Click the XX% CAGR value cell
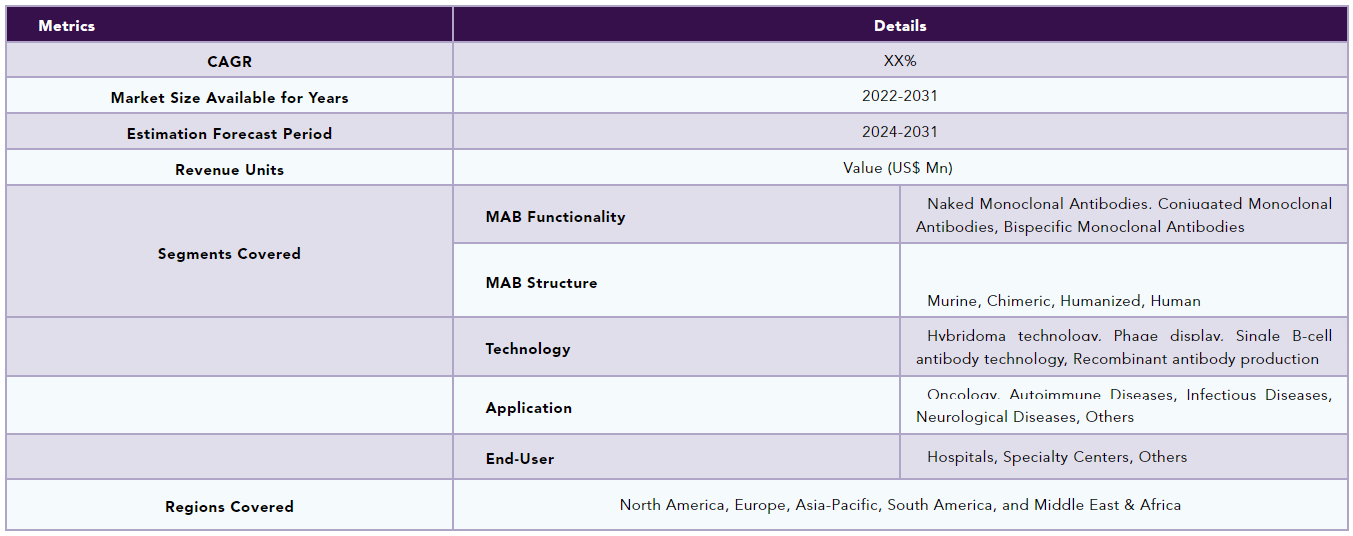The image size is (1353, 536). pos(900,61)
